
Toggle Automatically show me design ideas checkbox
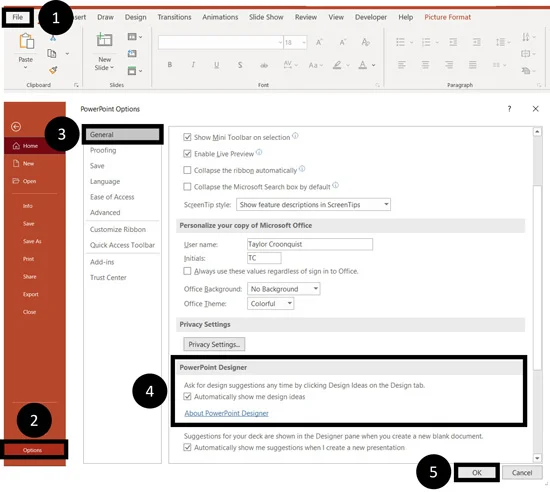(187, 397)
